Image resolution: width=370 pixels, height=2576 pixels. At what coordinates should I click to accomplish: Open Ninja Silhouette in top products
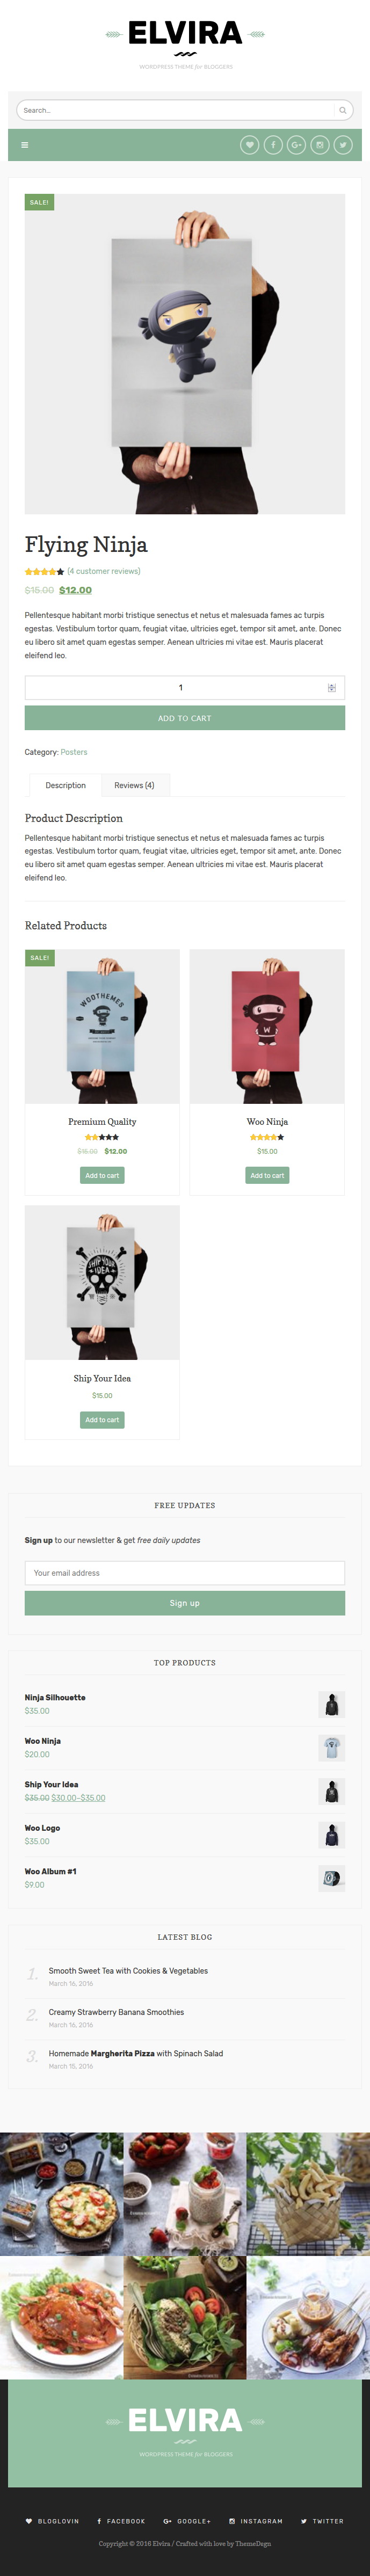point(55,1697)
